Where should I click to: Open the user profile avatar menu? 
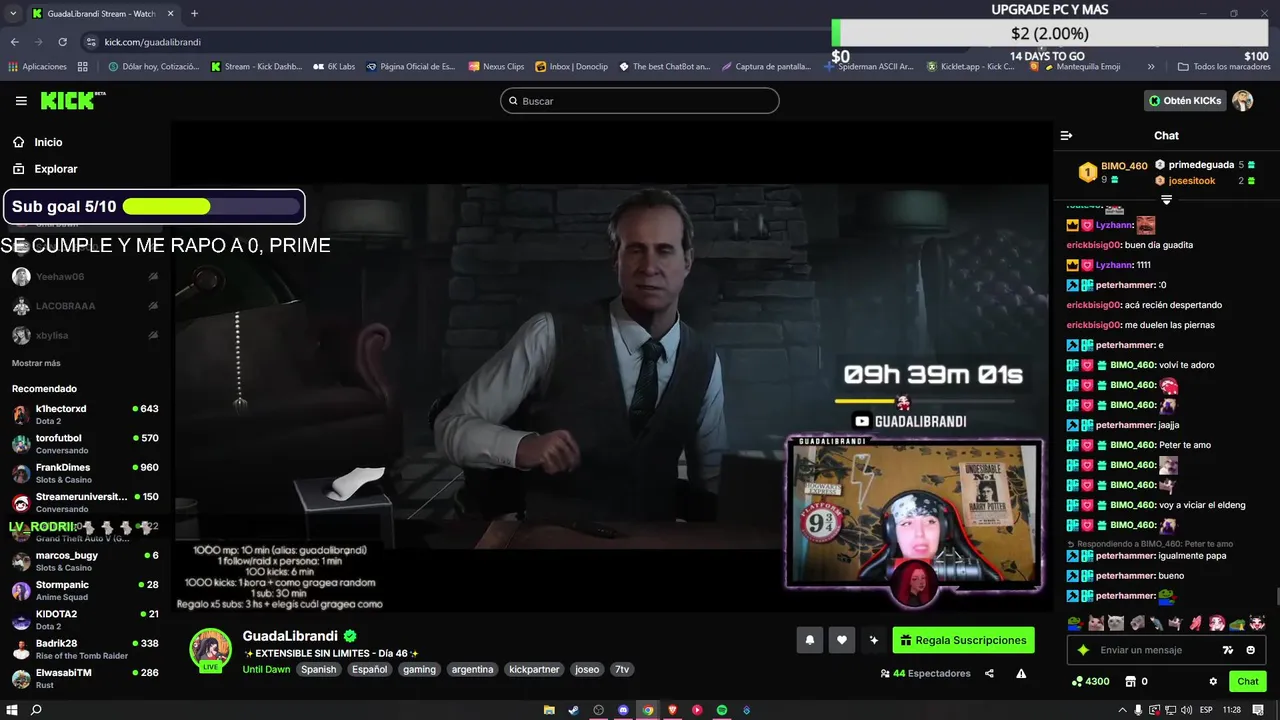pyautogui.click(x=1243, y=101)
